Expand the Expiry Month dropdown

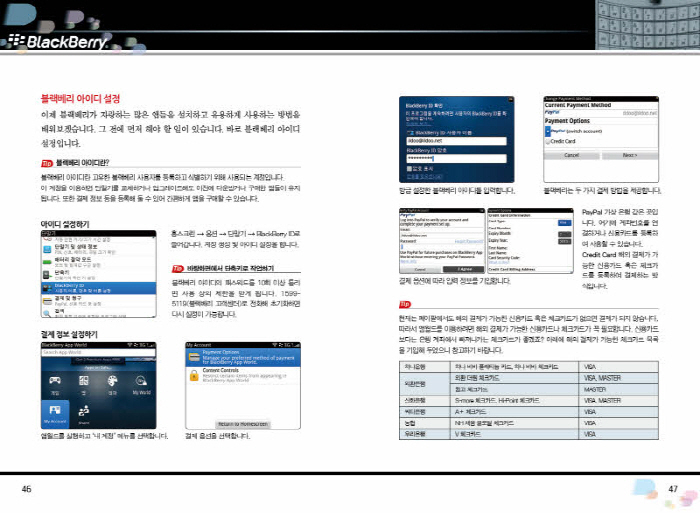point(564,234)
